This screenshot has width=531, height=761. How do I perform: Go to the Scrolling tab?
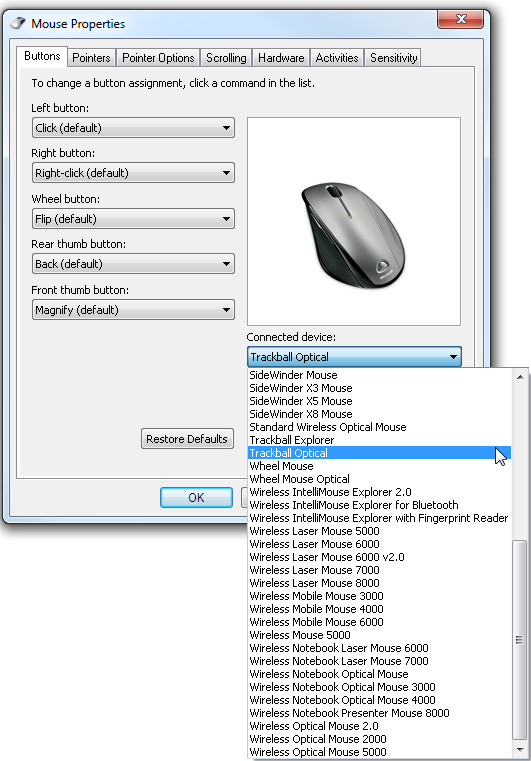point(226,58)
